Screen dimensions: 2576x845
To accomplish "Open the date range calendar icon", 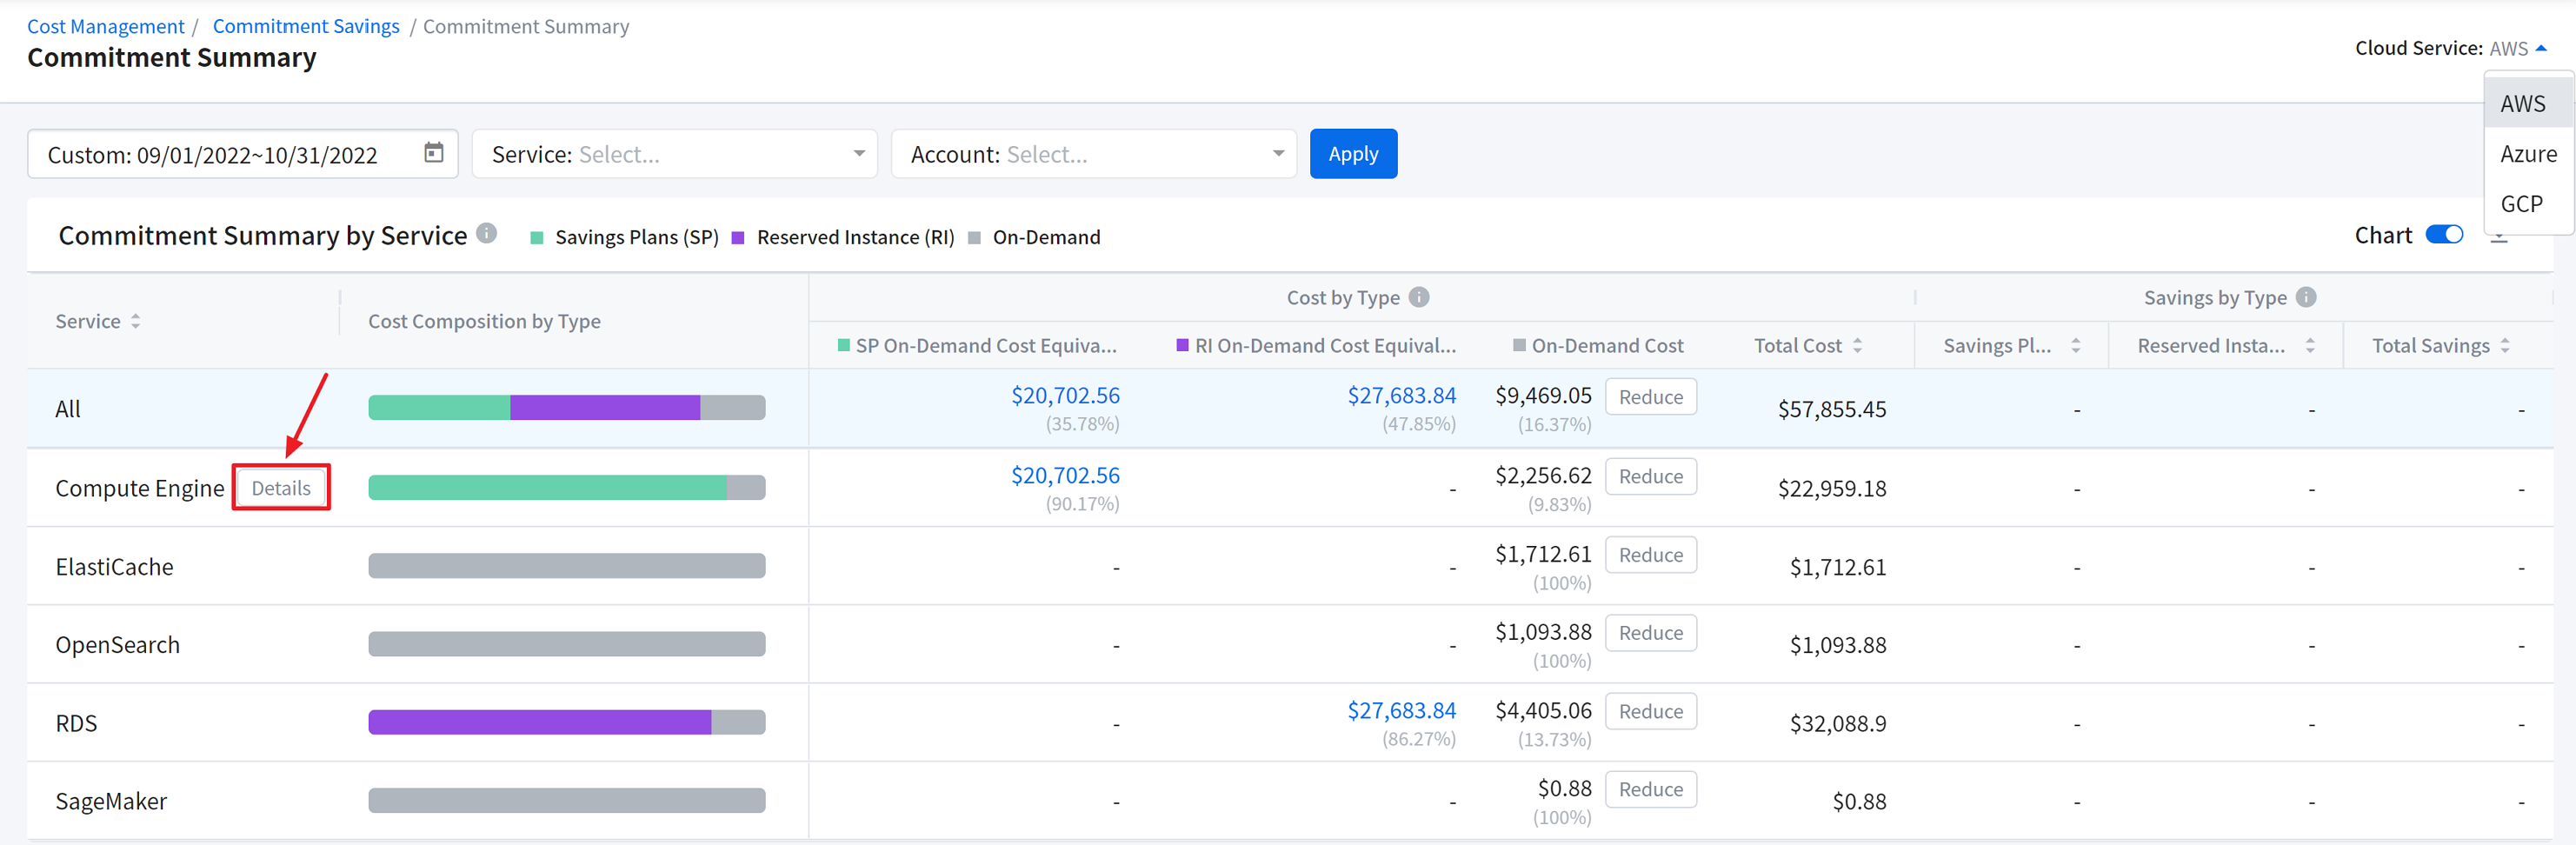I will click(433, 153).
